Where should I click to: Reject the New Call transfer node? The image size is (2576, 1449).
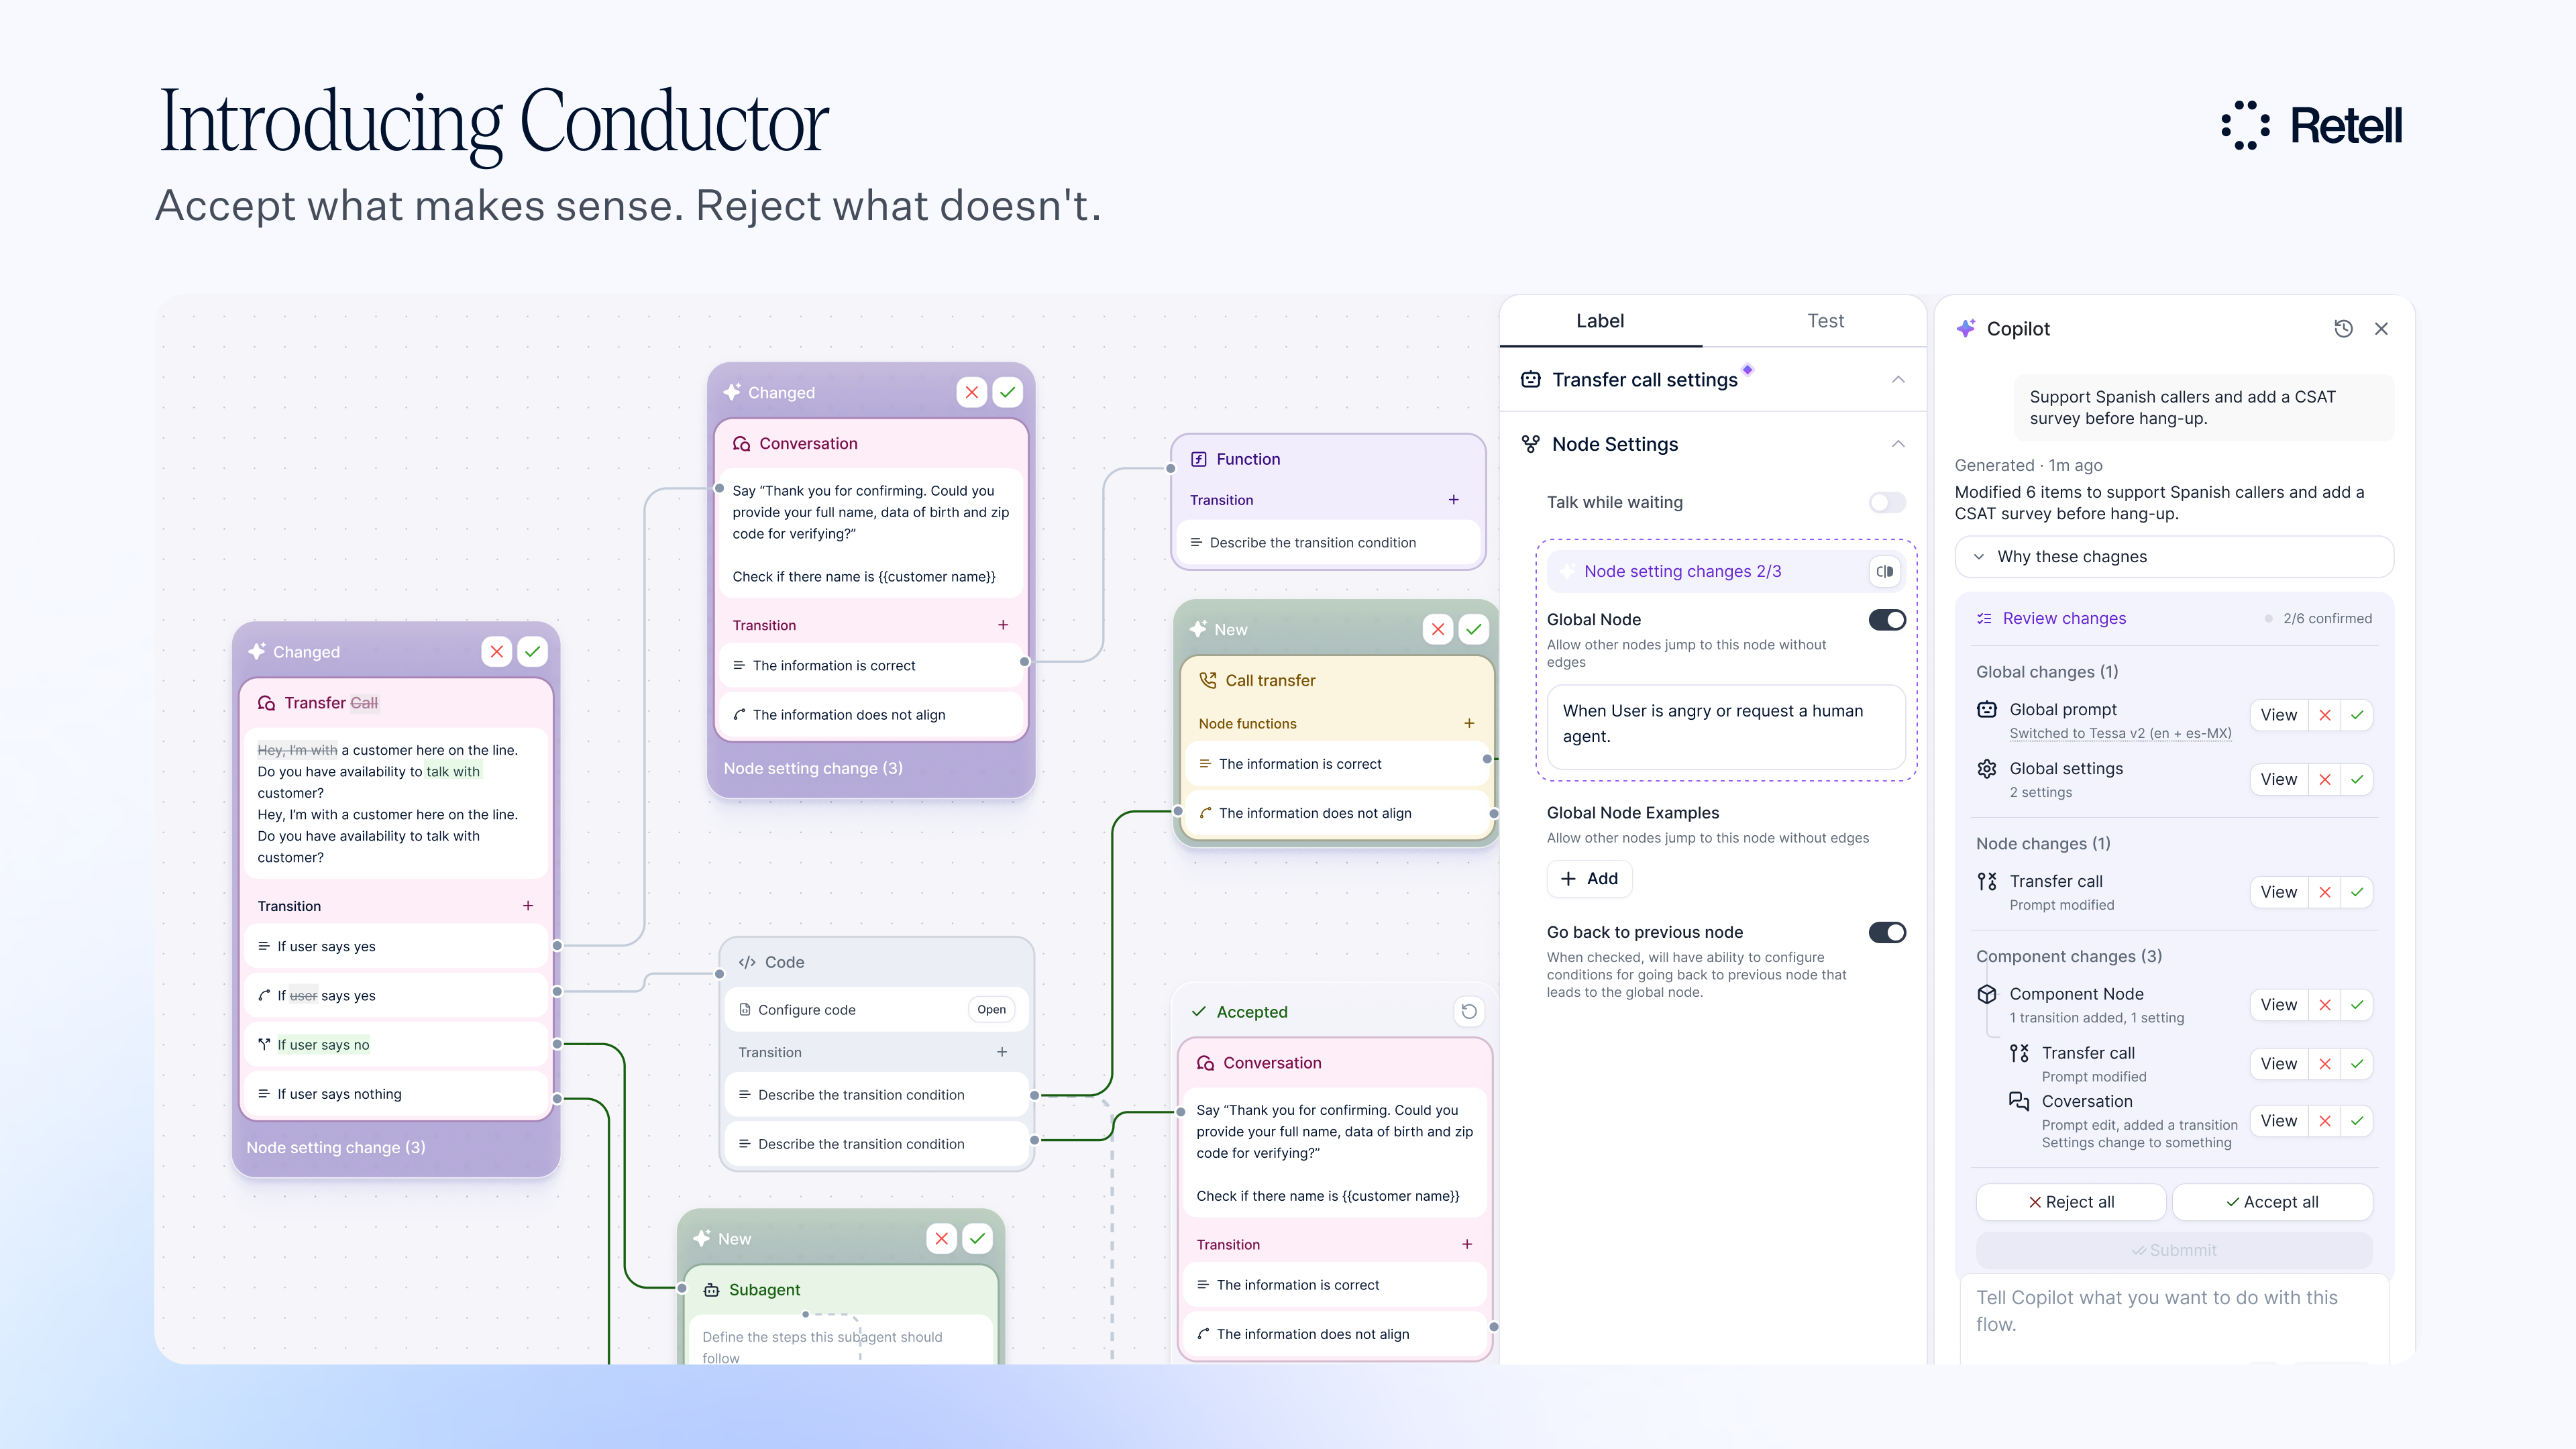click(x=1438, y=630)
